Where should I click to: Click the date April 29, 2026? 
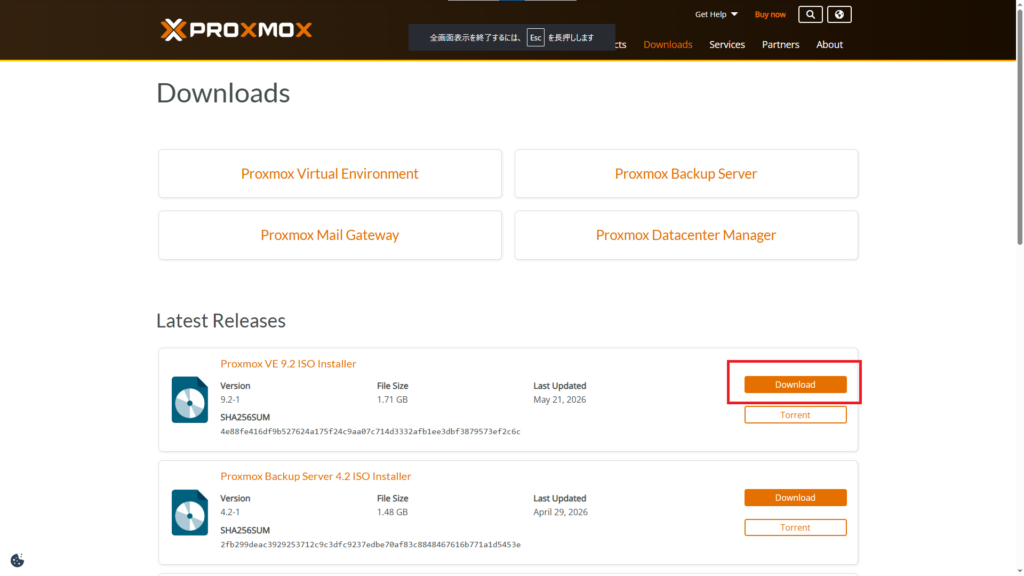[x=560, y=513]
